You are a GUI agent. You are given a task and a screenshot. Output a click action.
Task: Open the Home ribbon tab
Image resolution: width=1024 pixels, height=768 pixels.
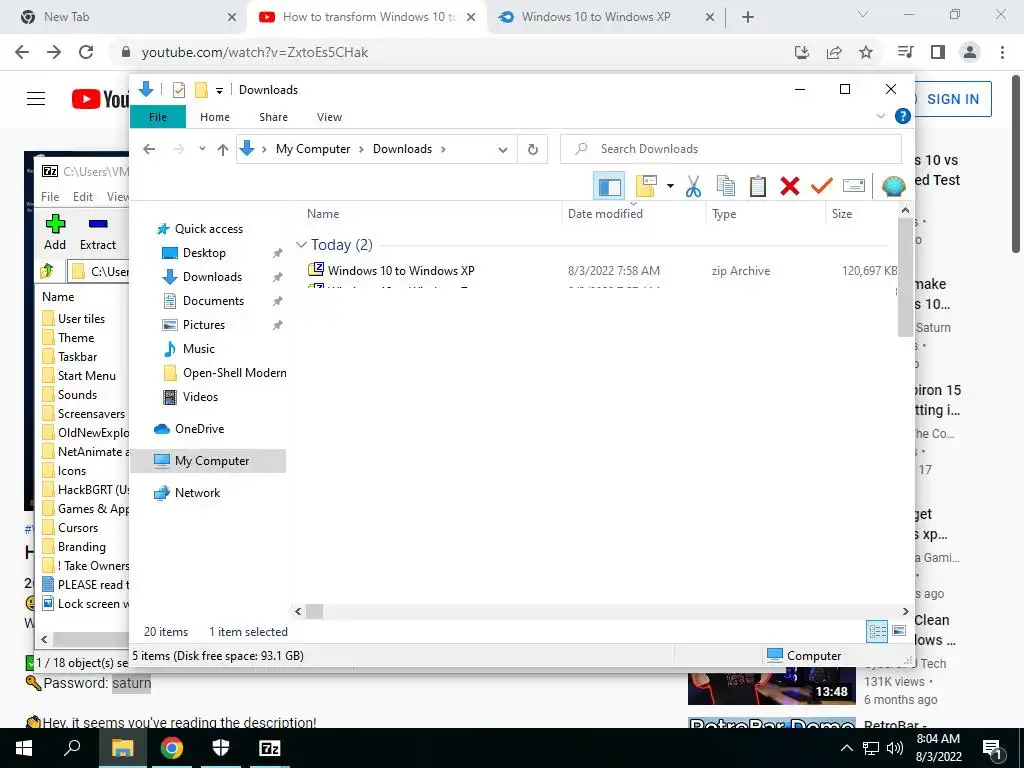tap(215, 117)
